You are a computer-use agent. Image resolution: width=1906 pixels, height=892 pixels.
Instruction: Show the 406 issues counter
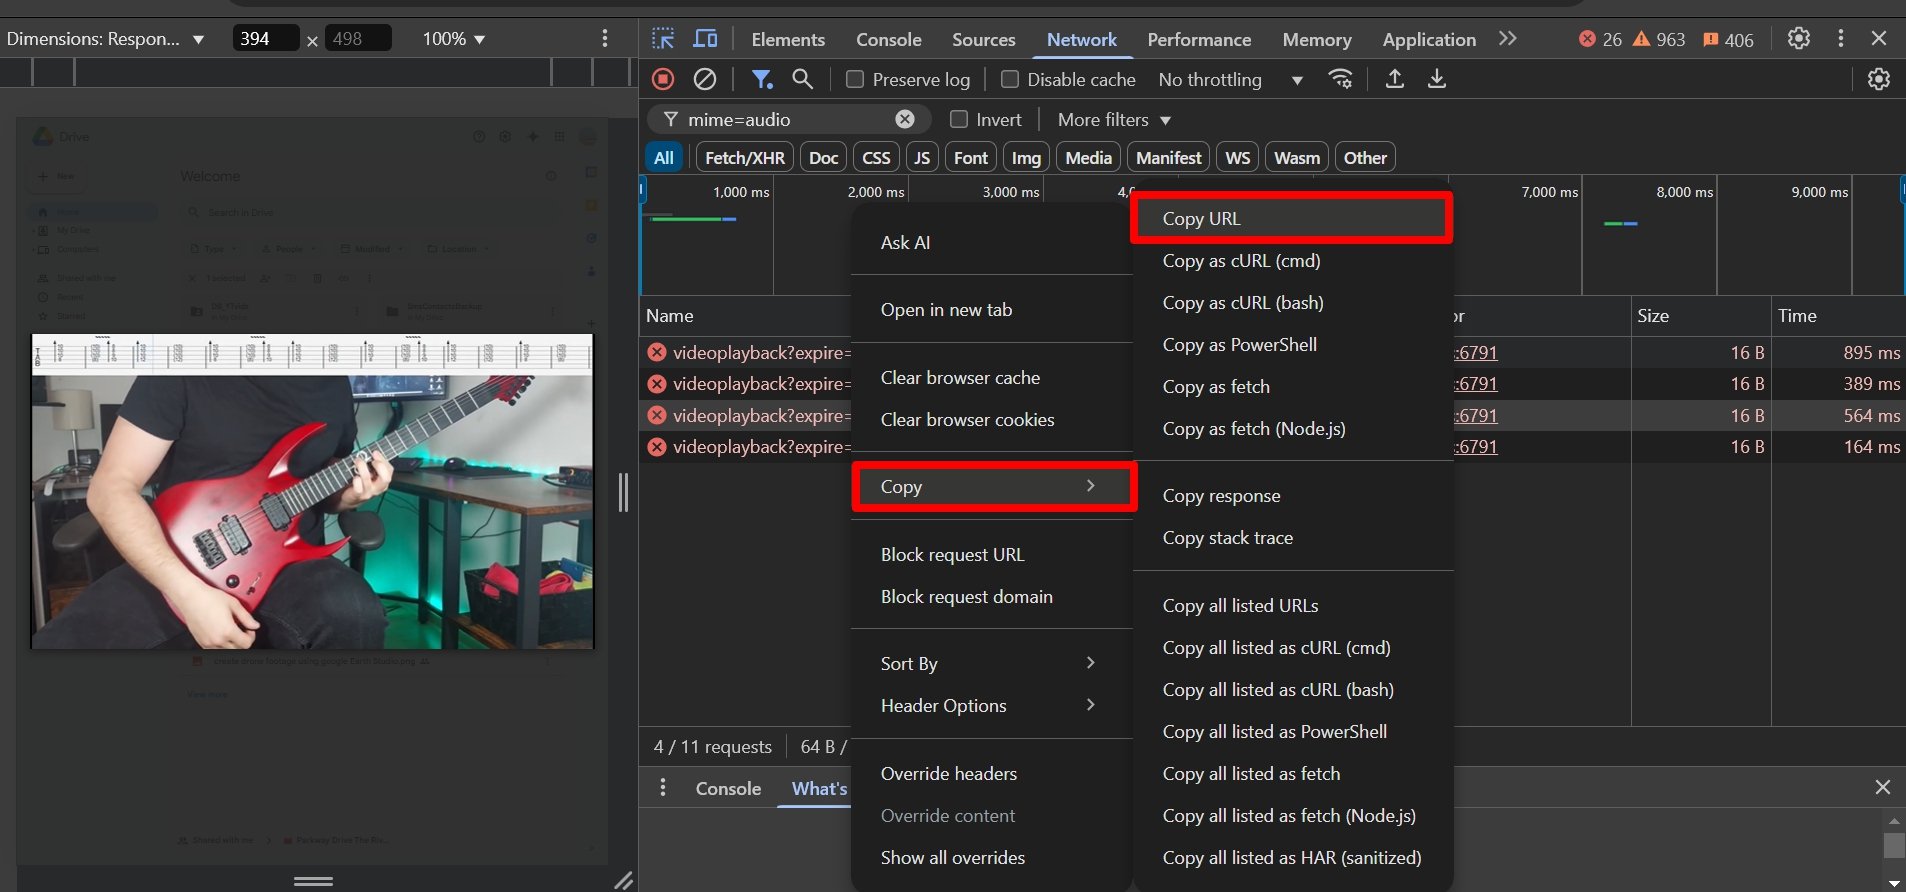tap(1728, 39)
